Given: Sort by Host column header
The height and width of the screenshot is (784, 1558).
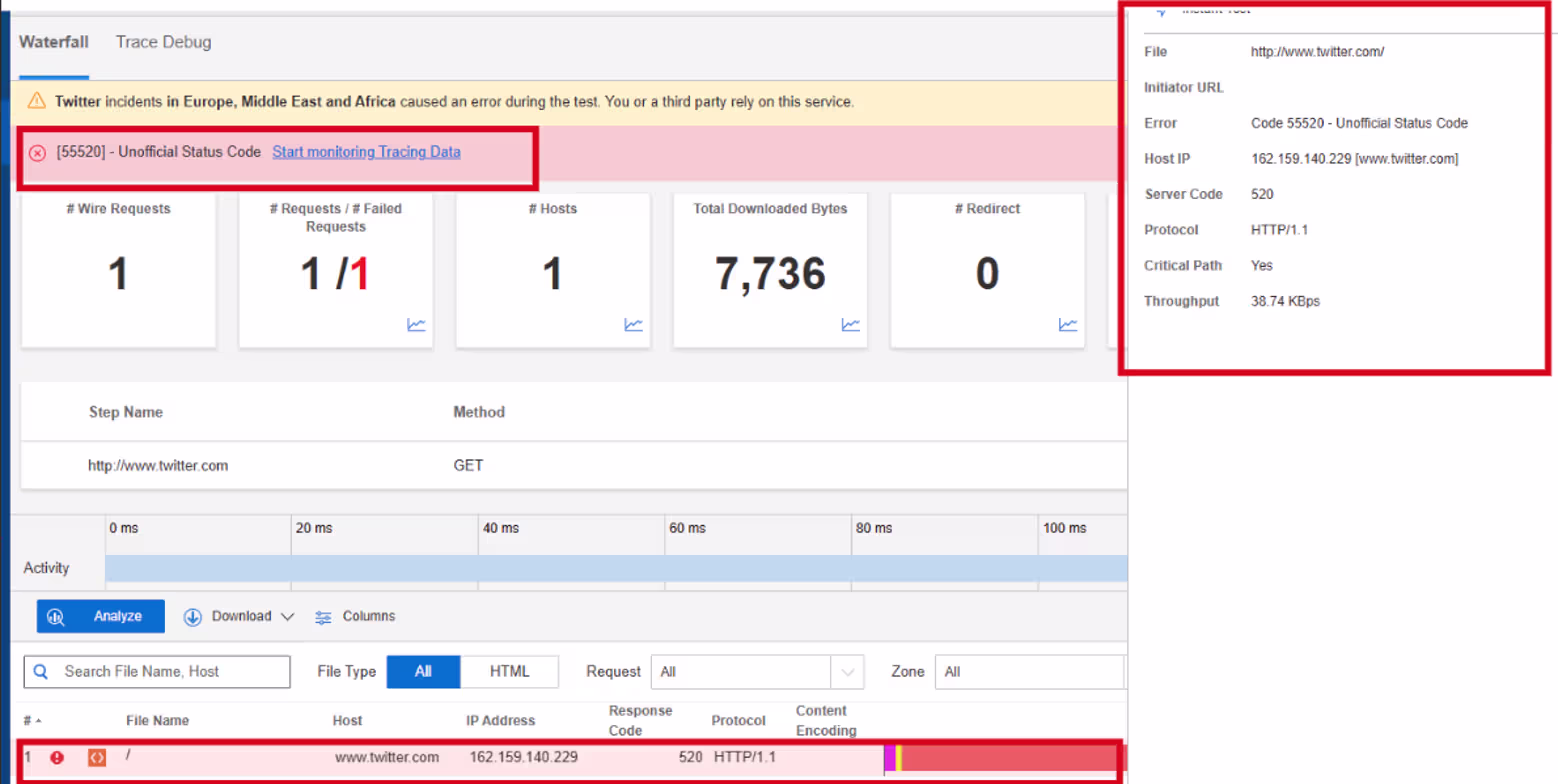Looking at the screenshot, I should pyautogui.click(x=347, y=720).
